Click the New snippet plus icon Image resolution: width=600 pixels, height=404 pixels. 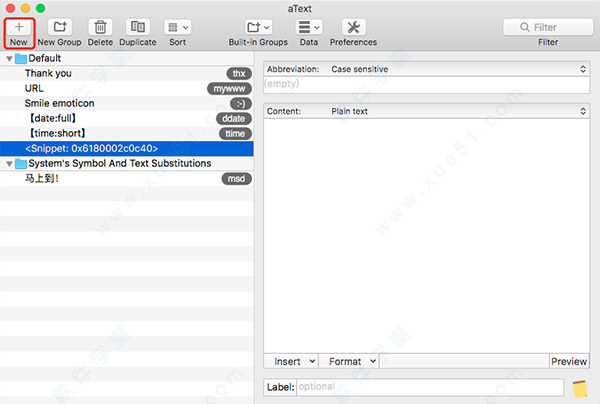19,27
